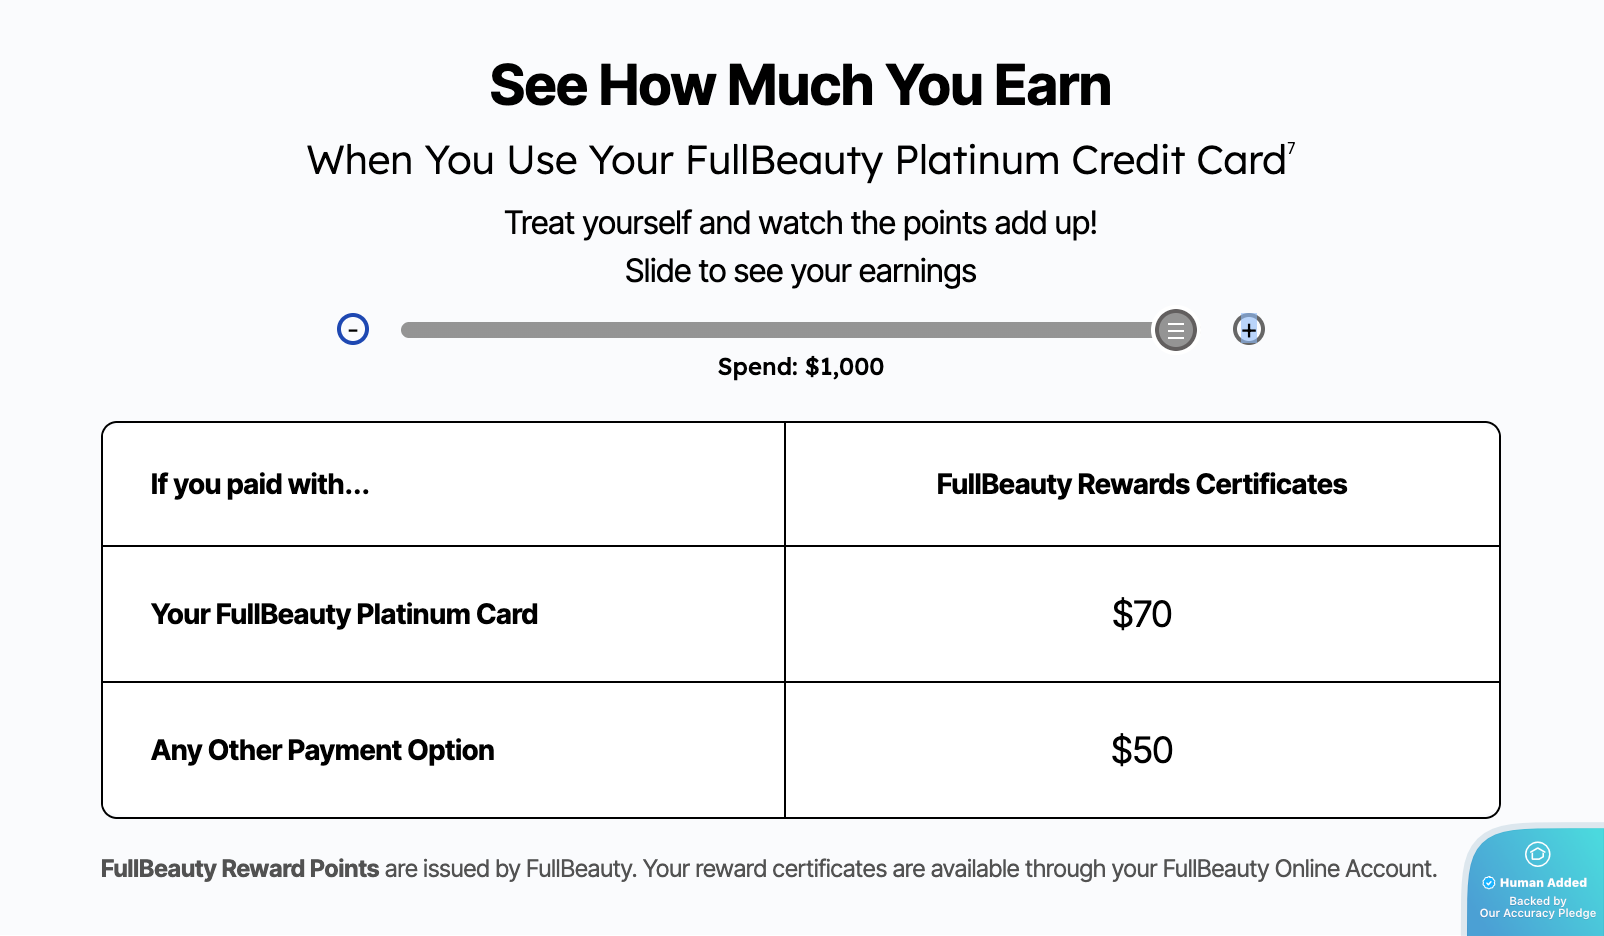The height and width of the screenshot is (936, 1604).
Task: Click the $50 rewards certificate value
Action: click(x=1141, y=750)
